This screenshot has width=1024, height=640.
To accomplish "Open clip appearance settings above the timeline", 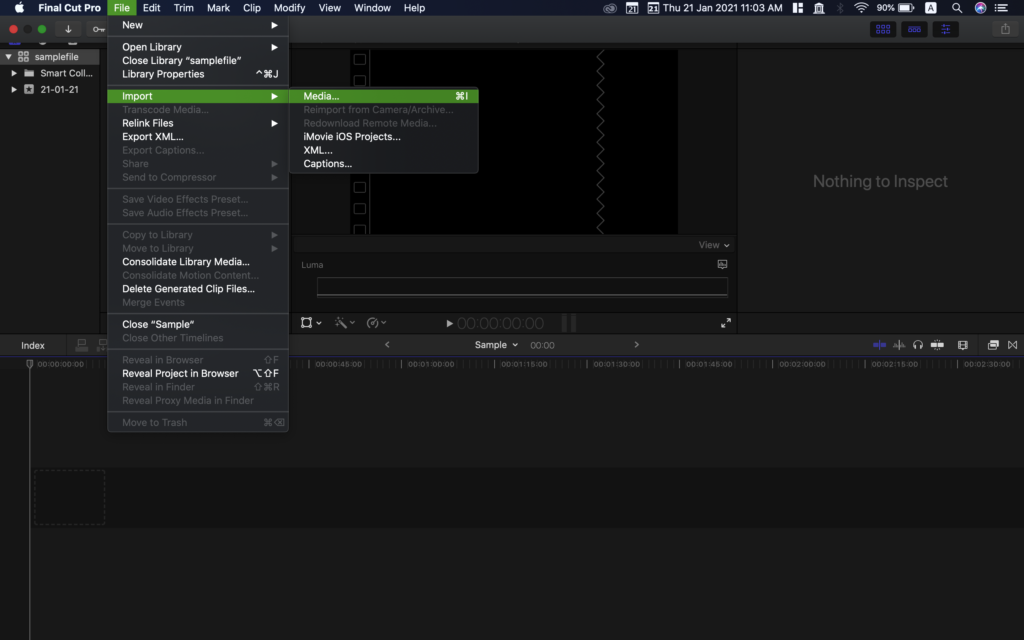I will tap(962, 344).
